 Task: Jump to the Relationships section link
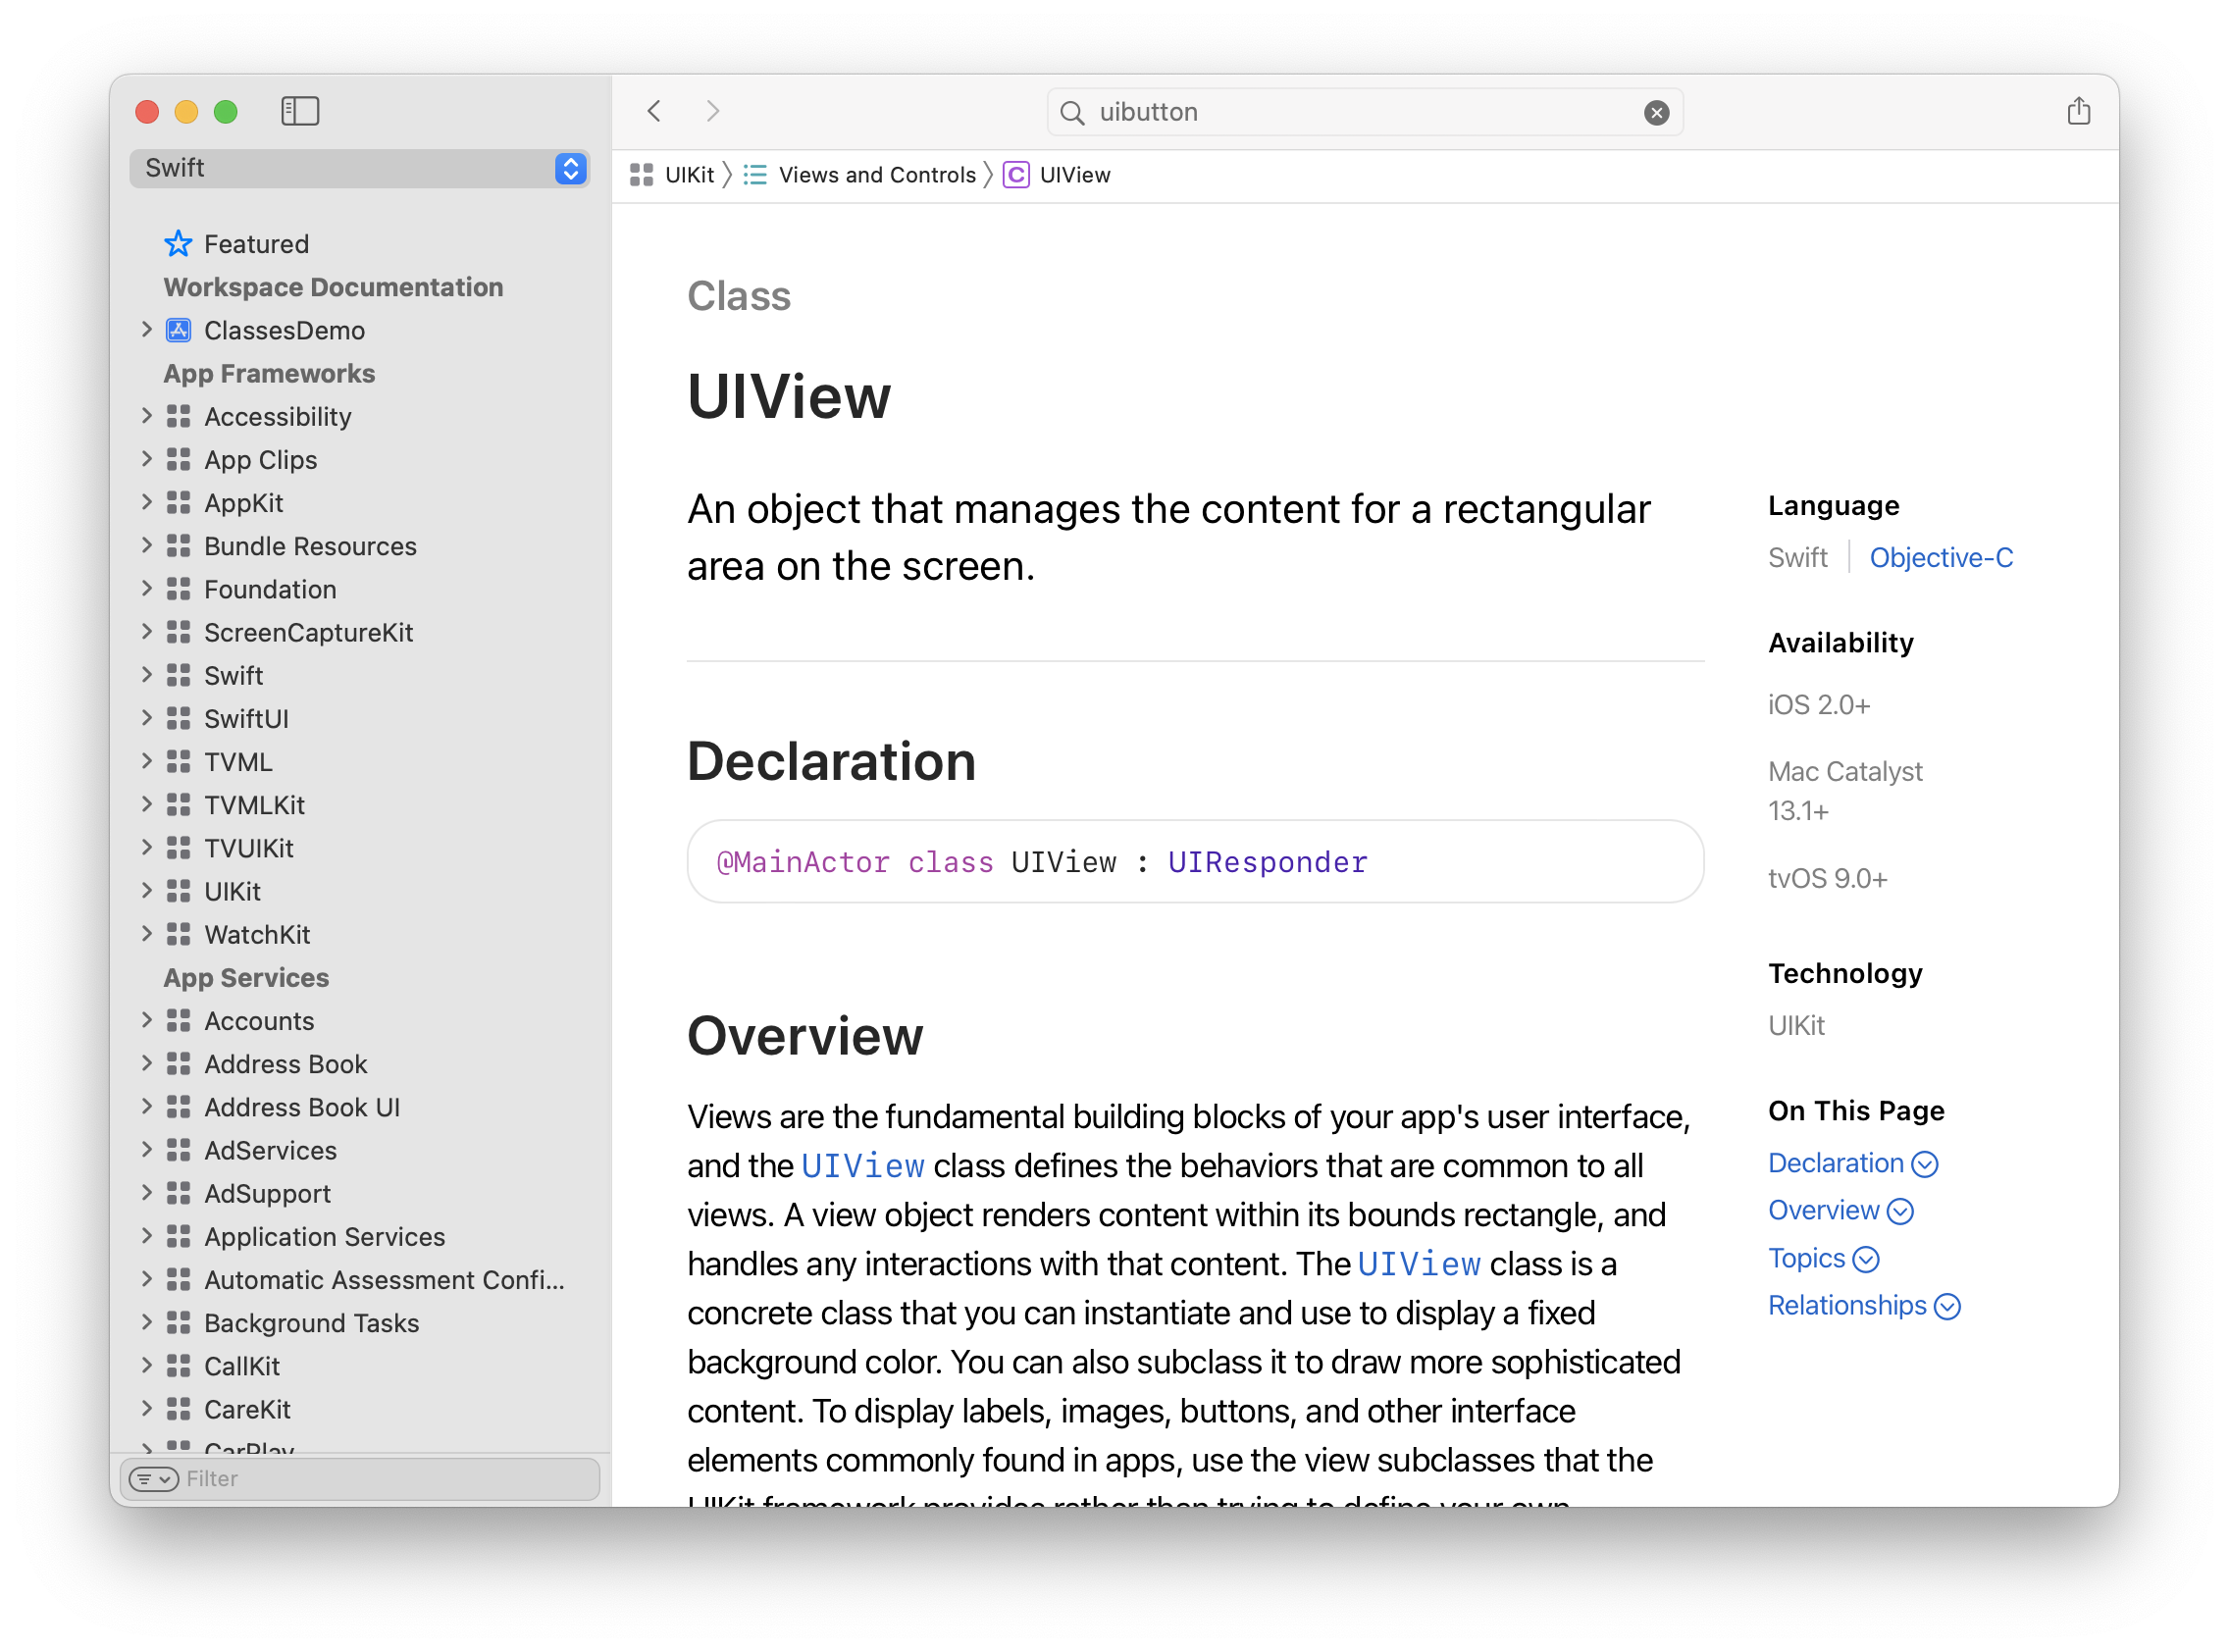1846,1306
